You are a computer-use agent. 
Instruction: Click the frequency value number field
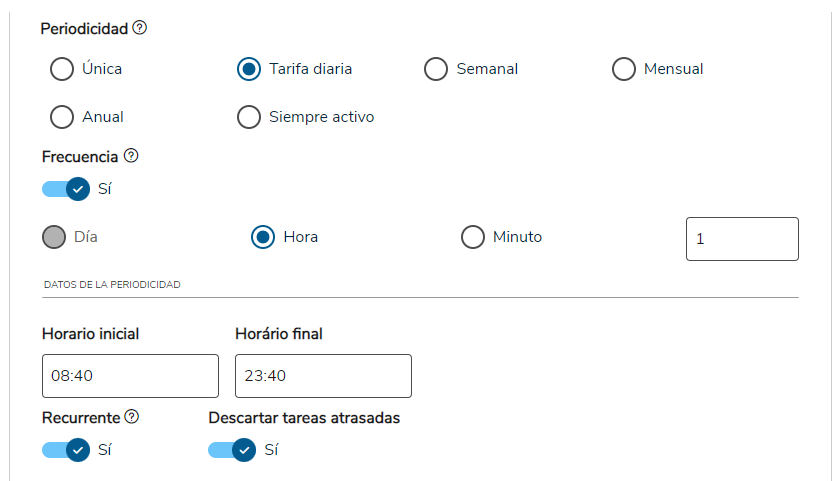click(x=742, y=239)
